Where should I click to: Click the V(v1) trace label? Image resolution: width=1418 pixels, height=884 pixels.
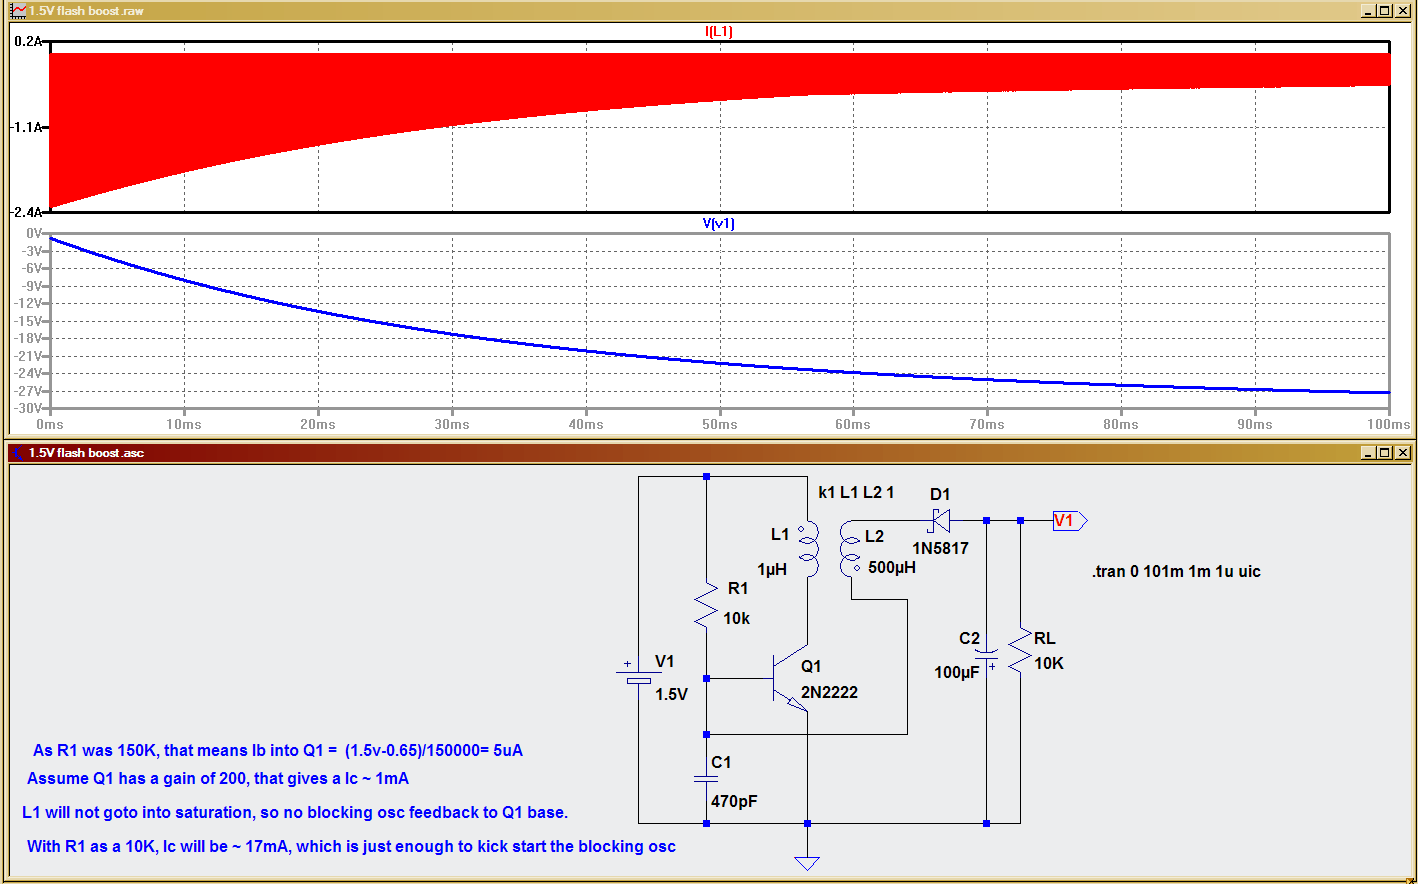tap(719, 224)
